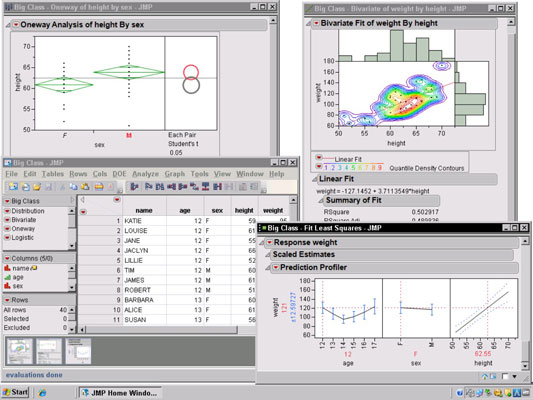533x400 pixels.
Task: Open the Tables menu
Action: pyautogui.click(x=53, y=174)
